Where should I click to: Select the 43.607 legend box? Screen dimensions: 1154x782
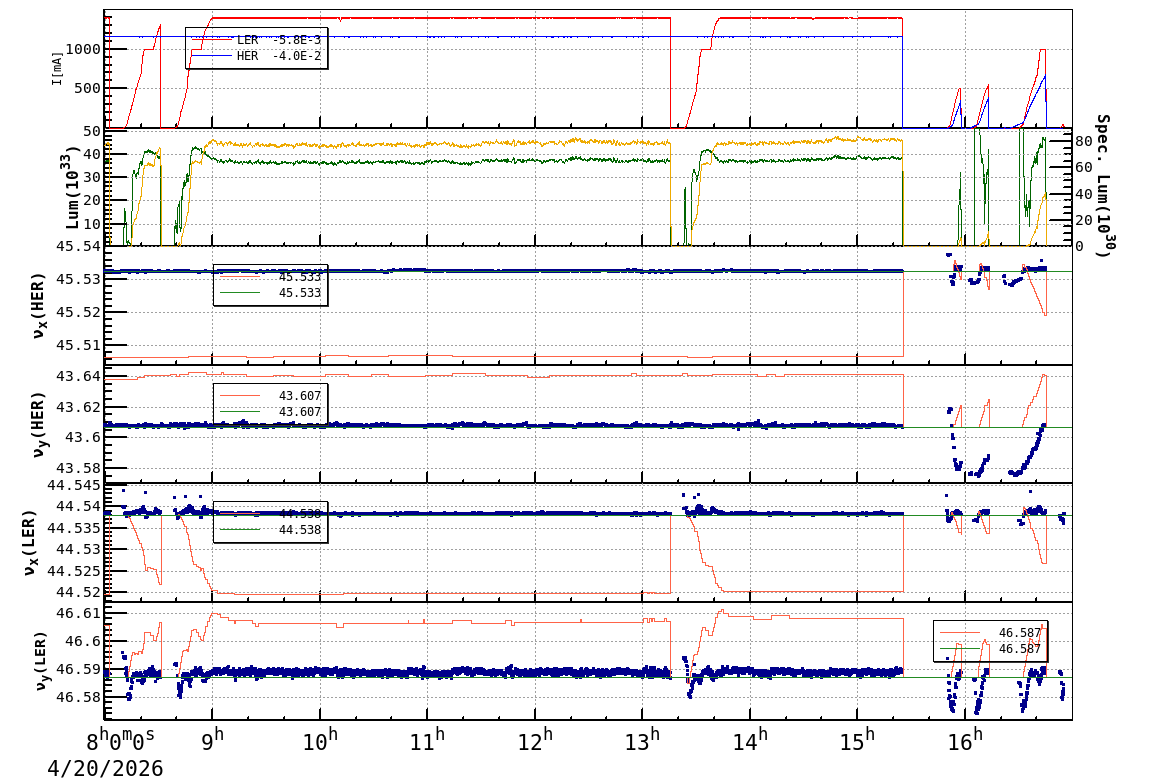coord(270,404)
